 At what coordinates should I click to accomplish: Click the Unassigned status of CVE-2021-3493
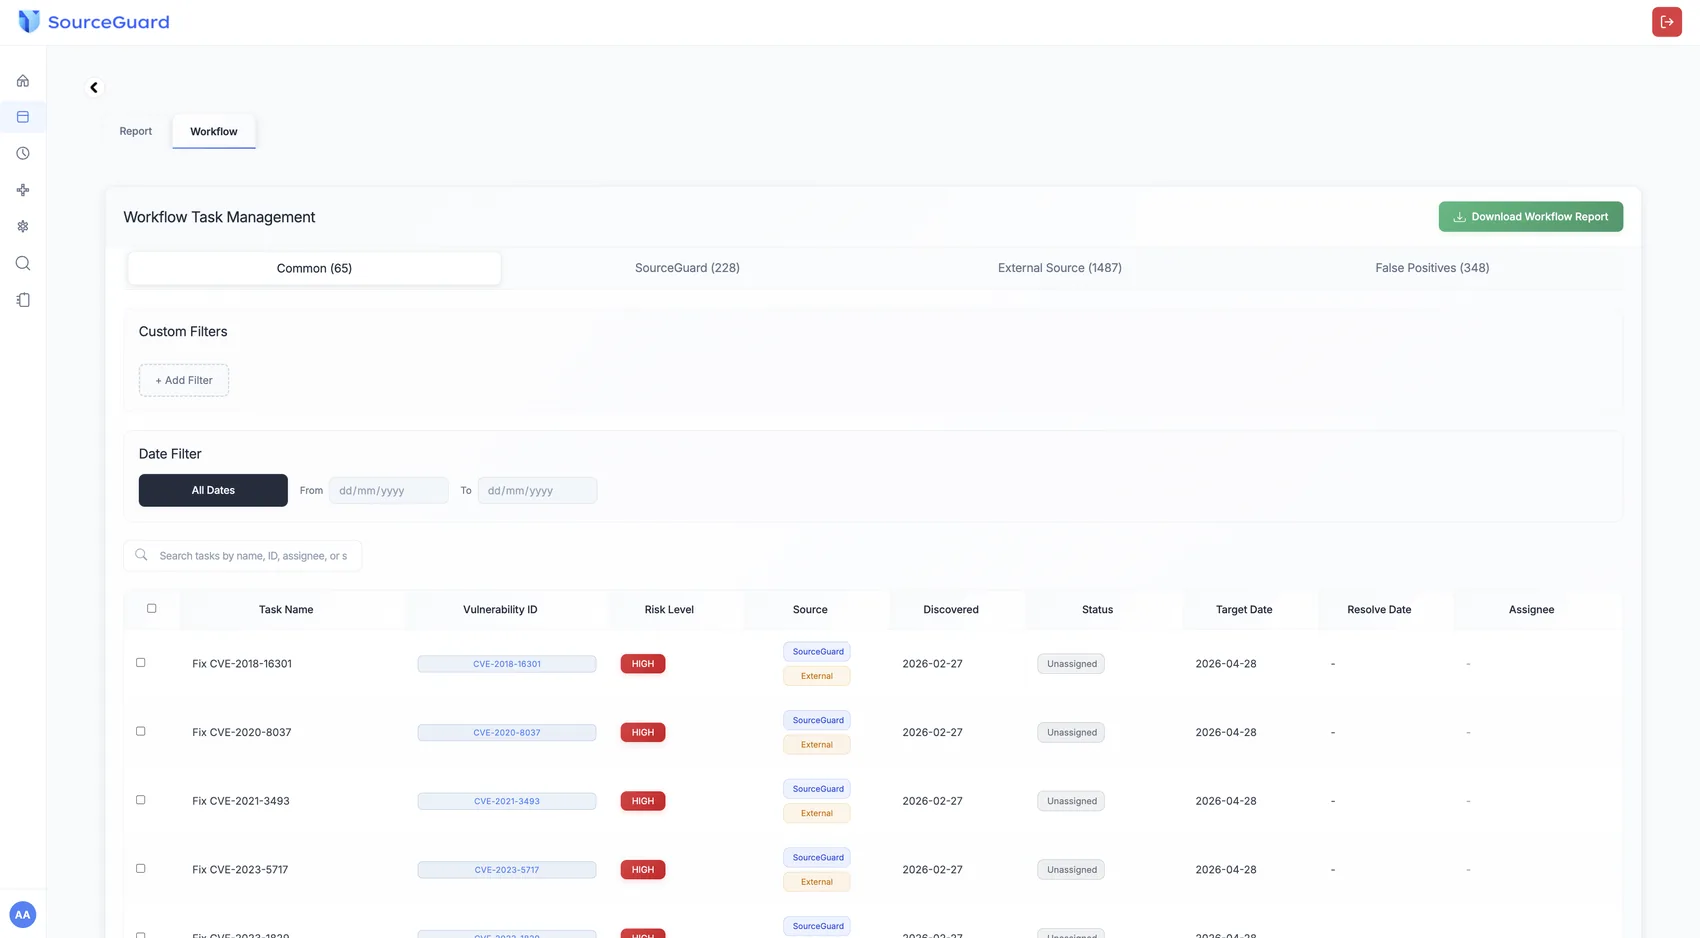1071,801
